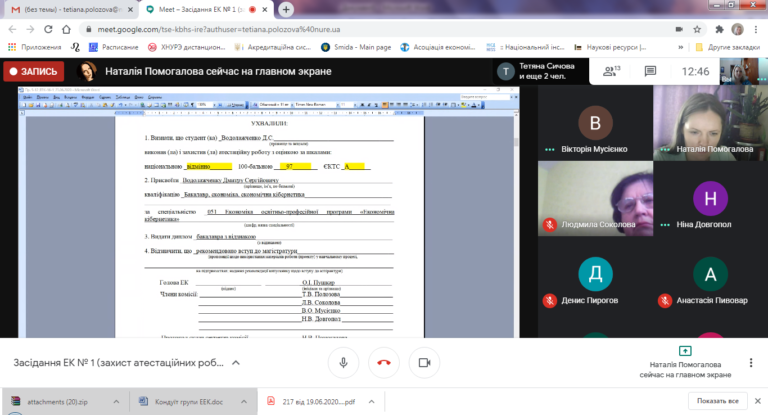This screenshot has width=768, height=415.
Task: Open Chrome extensions puzzle icon
Action: [x=719, y=29]
